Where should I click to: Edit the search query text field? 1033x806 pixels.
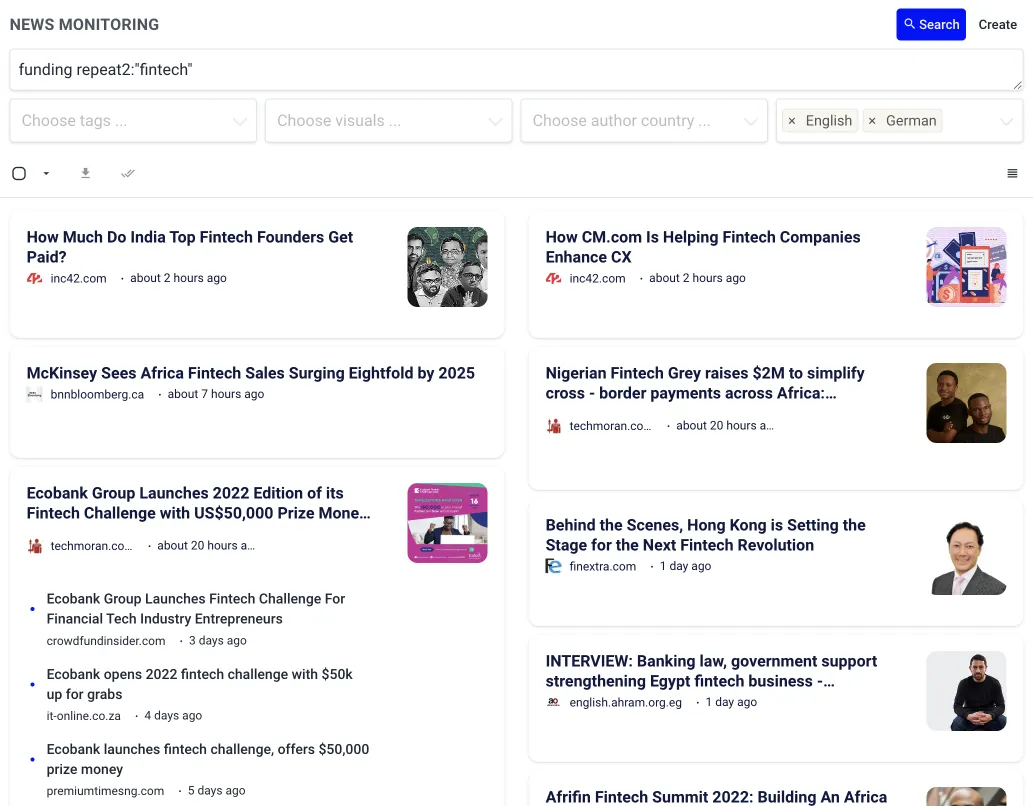516,70
